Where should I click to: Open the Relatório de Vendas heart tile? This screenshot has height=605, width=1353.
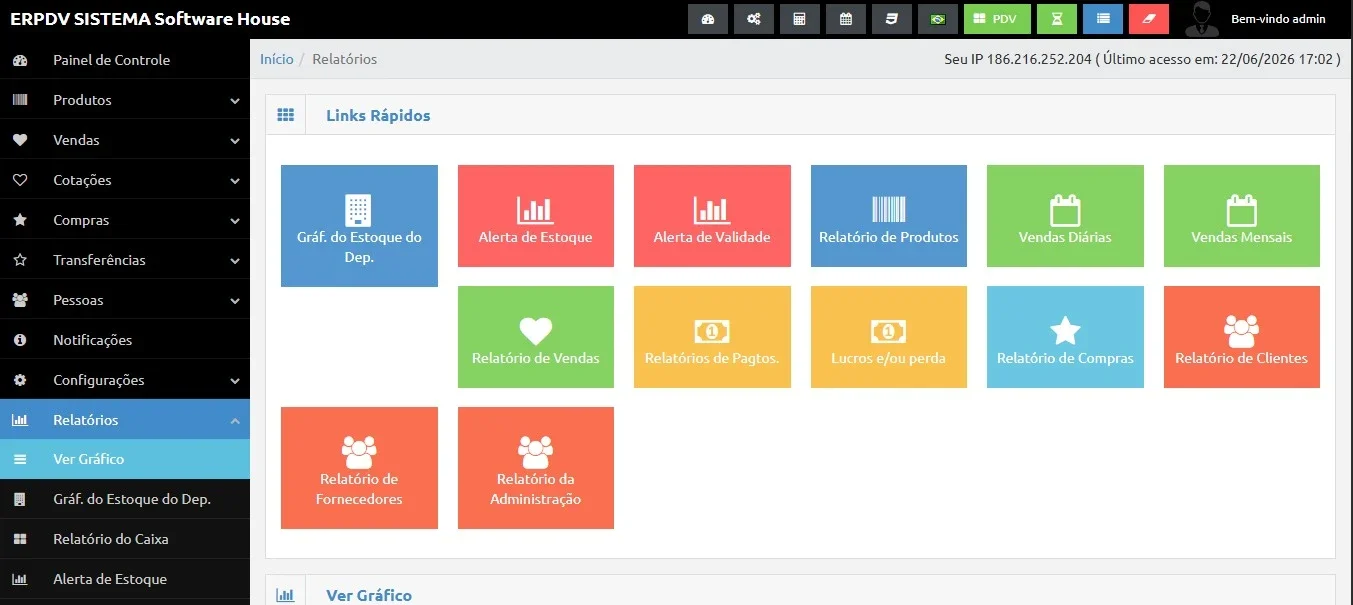coord(536,337)
